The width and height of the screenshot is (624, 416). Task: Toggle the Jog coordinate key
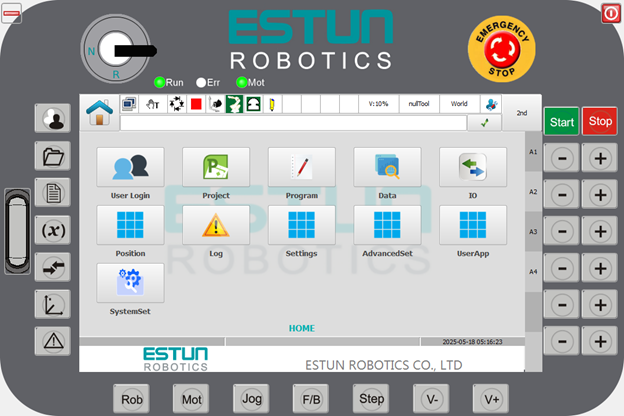pos(252,398)
